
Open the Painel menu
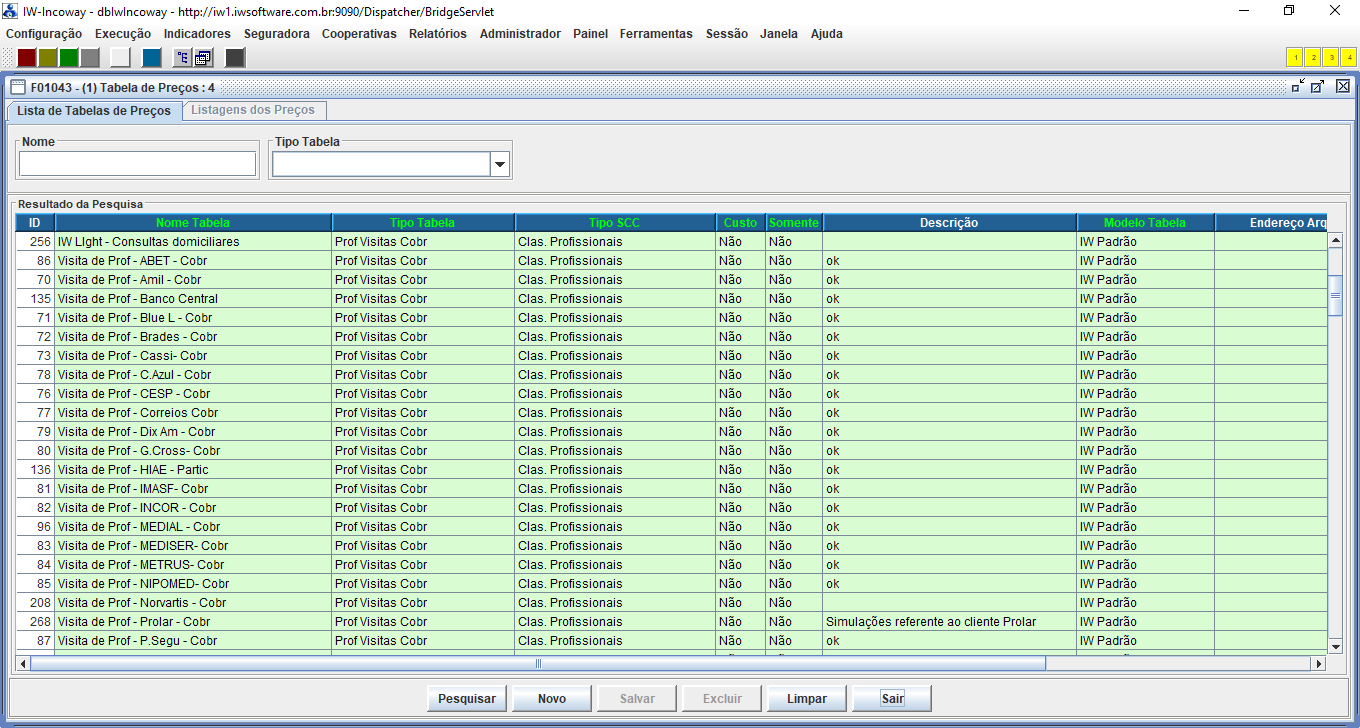point(590,33)
